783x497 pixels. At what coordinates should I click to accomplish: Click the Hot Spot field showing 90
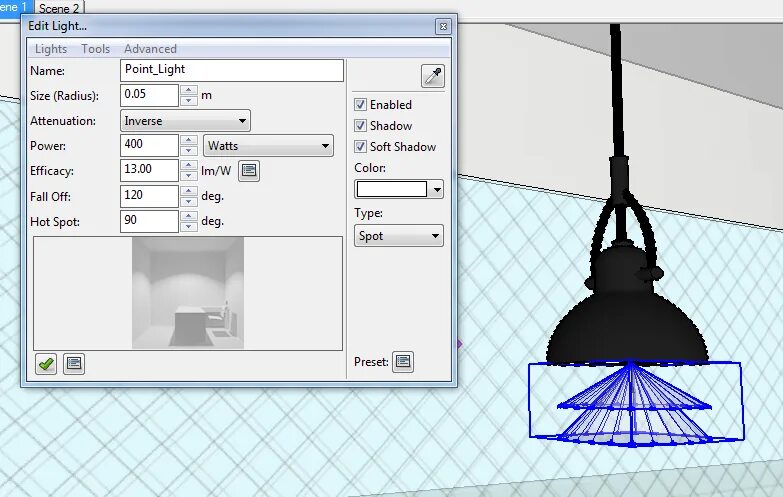click(149, 221)
